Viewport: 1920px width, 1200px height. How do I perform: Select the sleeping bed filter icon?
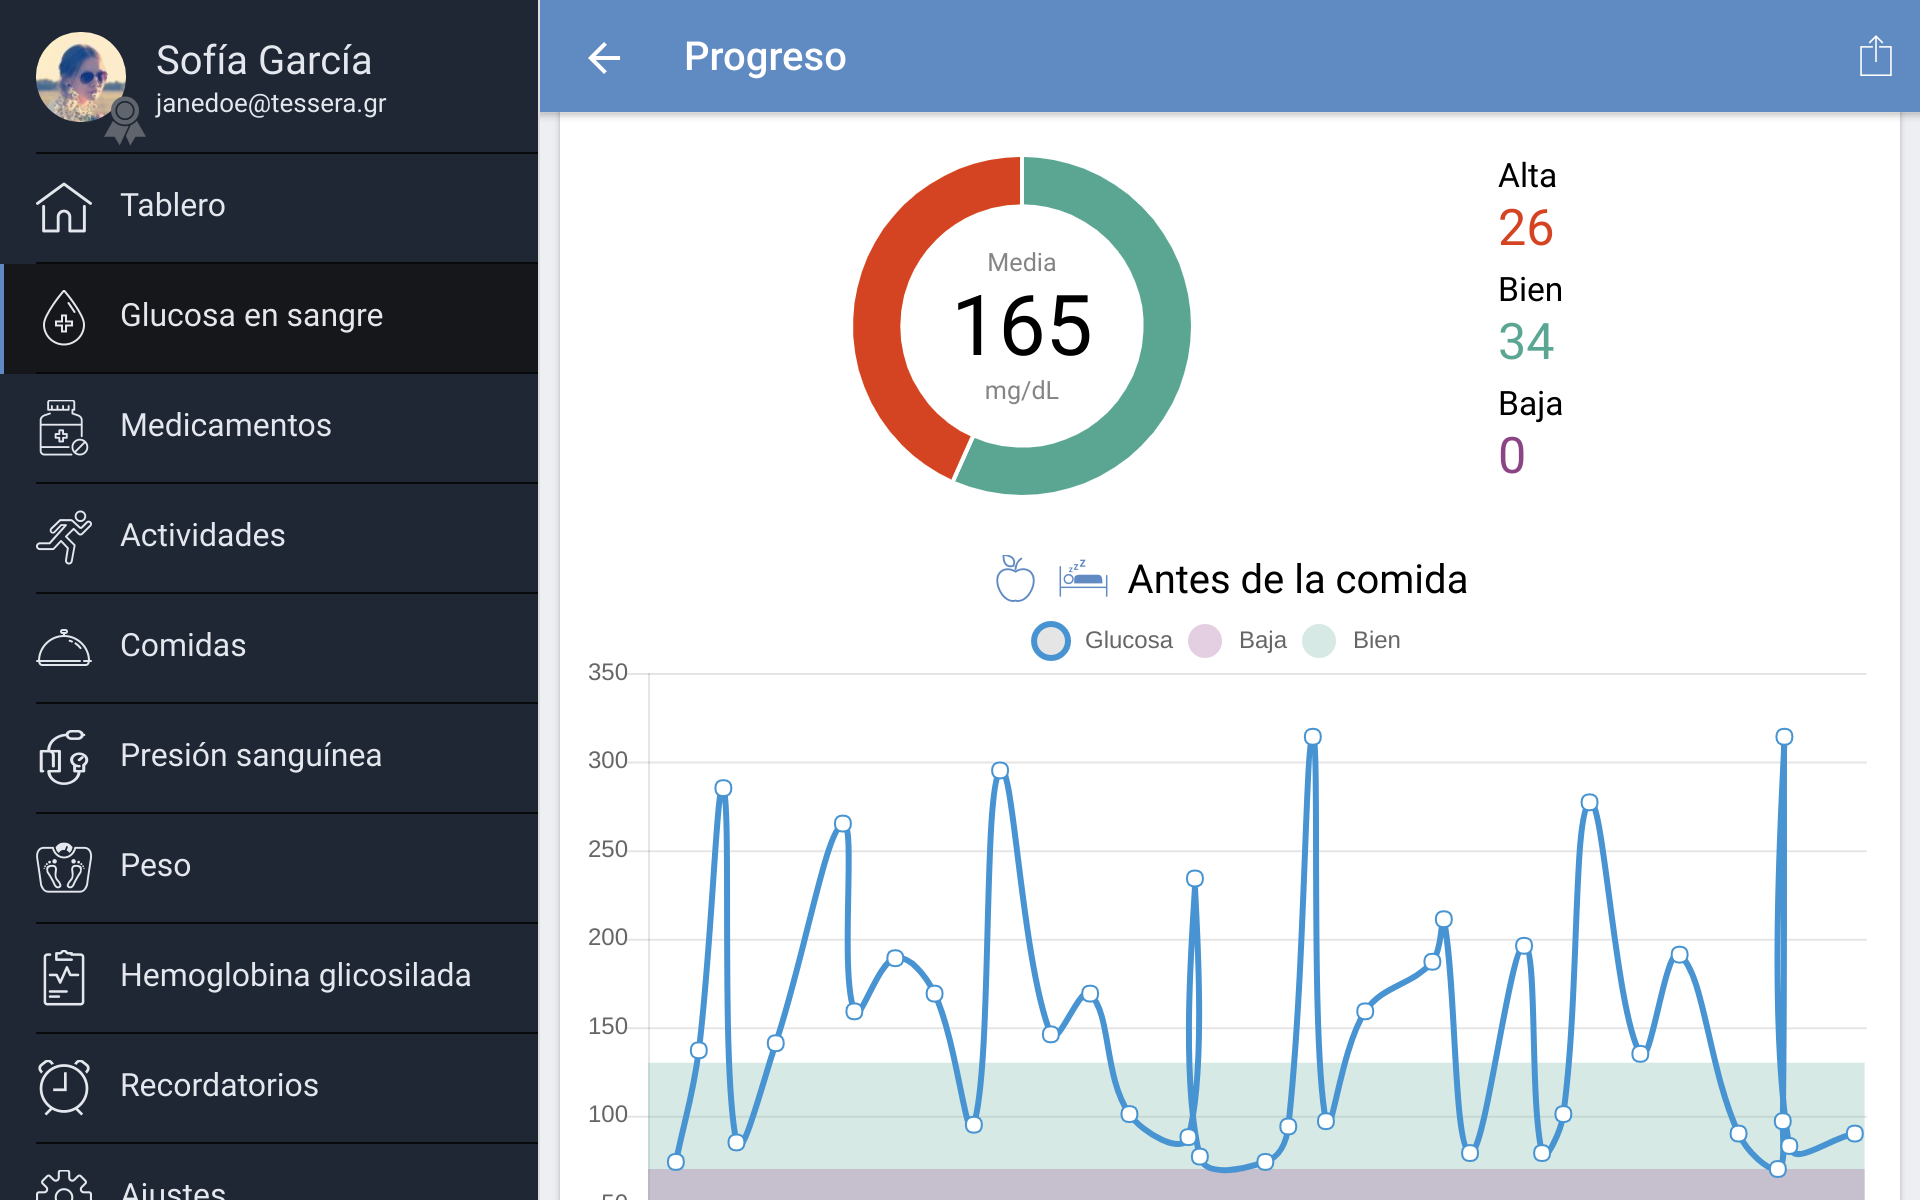coord(1083,579)
